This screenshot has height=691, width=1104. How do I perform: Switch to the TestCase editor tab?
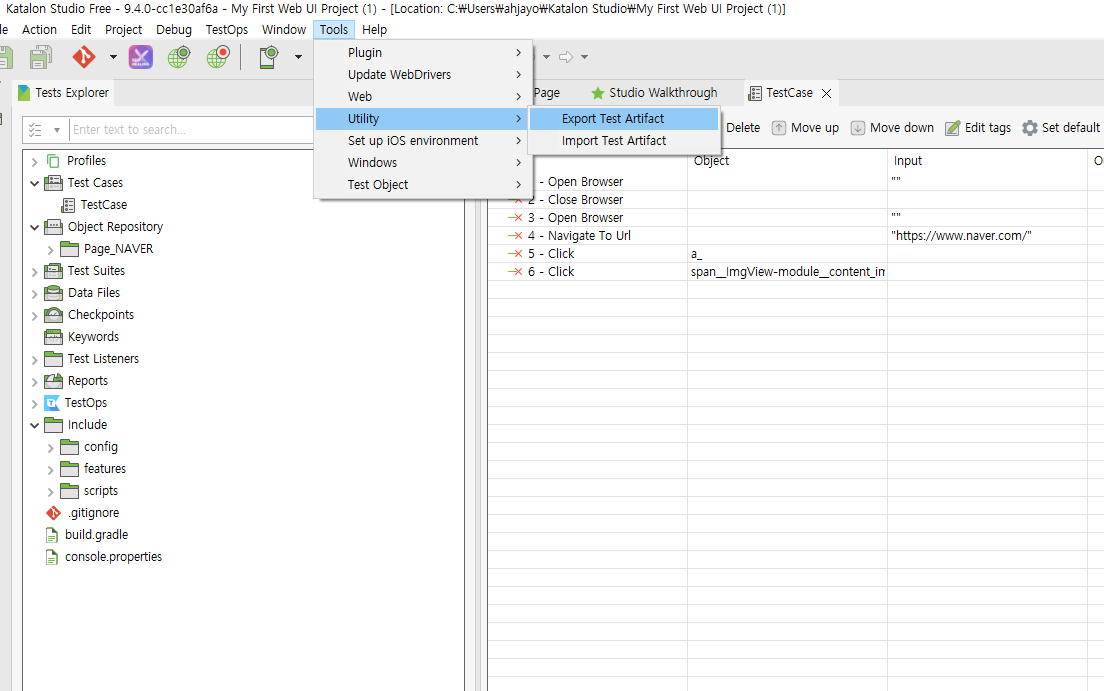pos(789,93)
